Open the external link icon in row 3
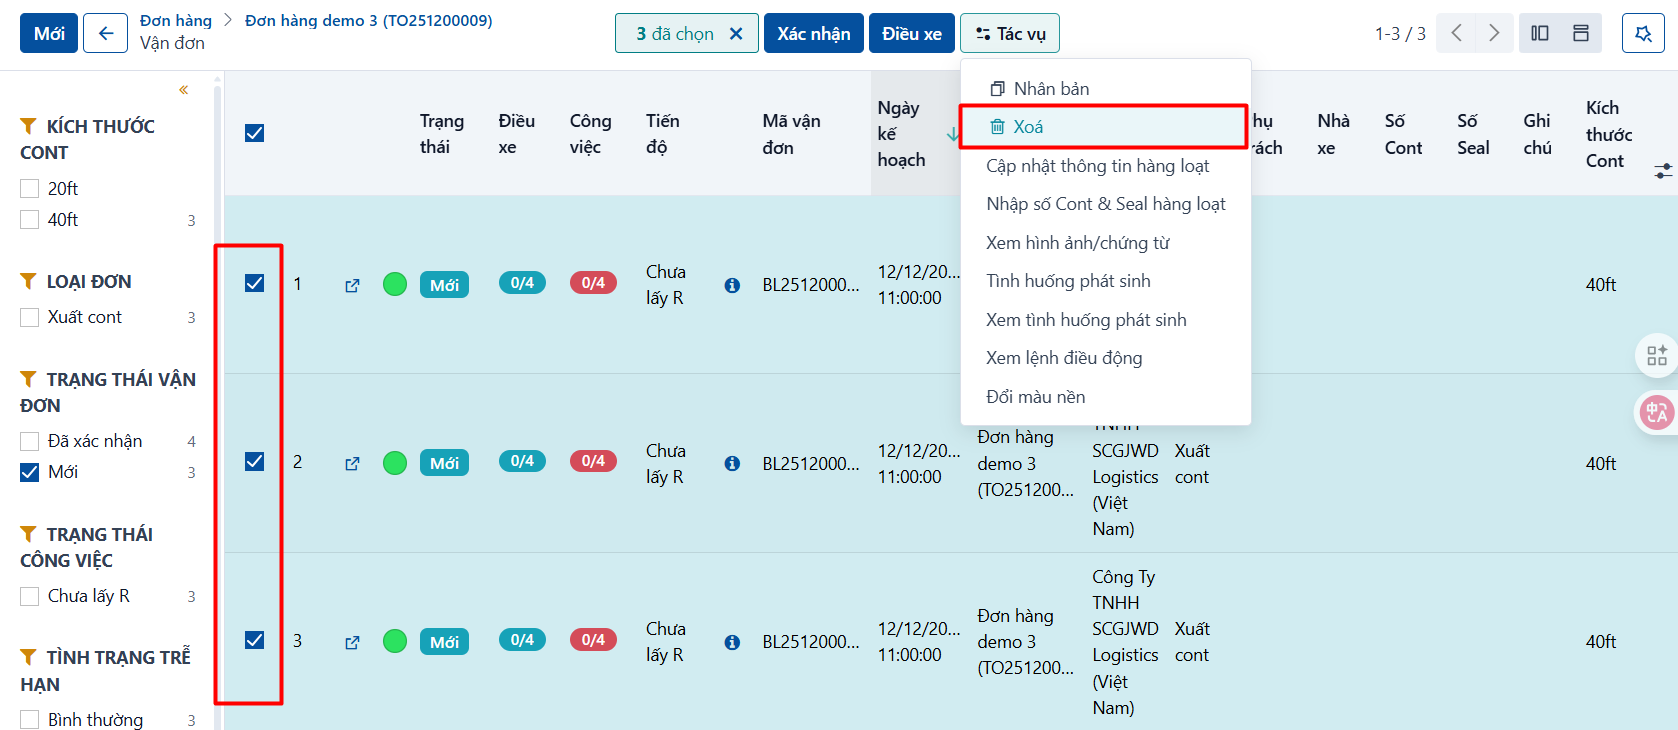This screenshot has height=730, width=1678. pos(352,642)
